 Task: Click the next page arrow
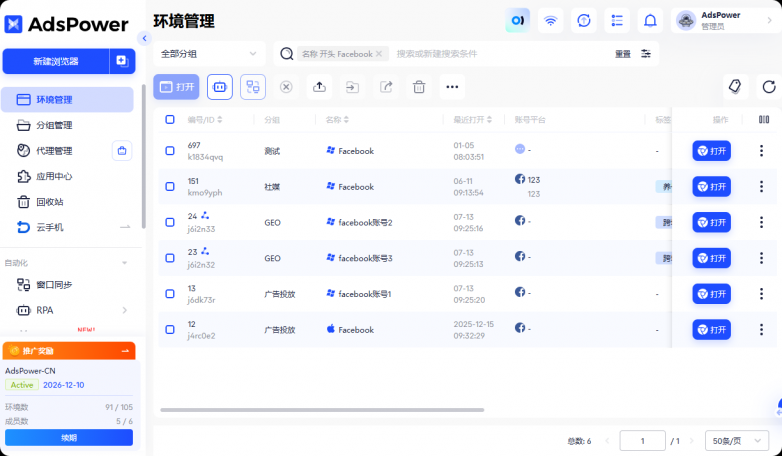pyautogui.click(x=692, y=441)
